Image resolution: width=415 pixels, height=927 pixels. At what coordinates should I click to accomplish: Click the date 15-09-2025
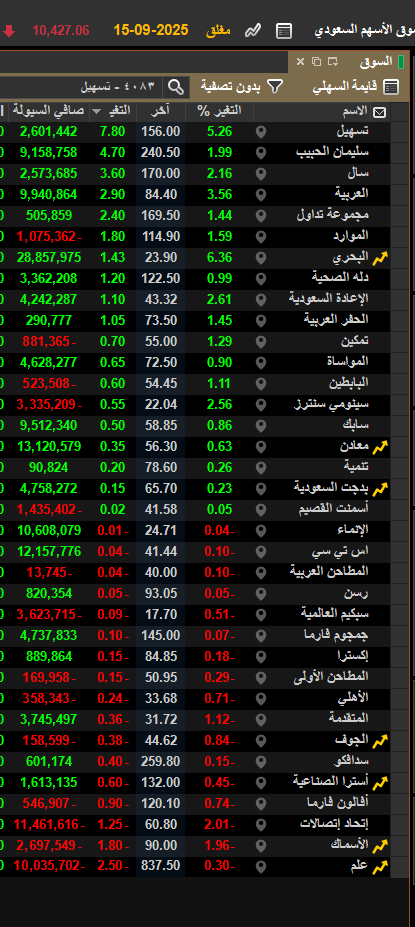[x=151, y=30]
